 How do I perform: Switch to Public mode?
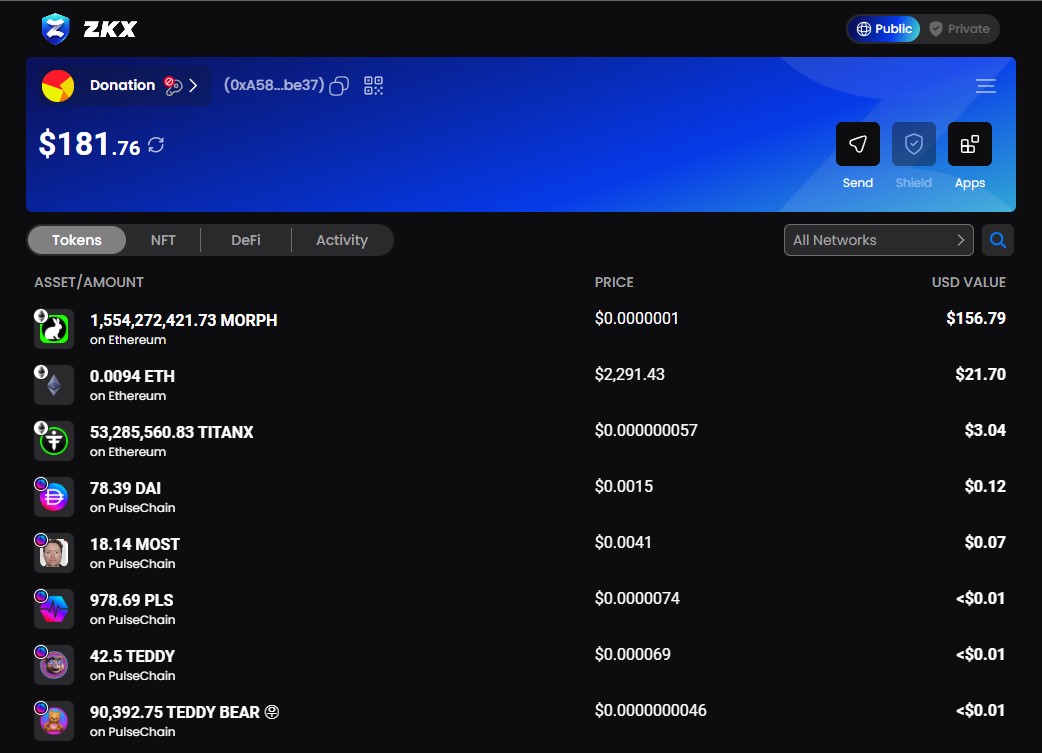click(884, 29)
